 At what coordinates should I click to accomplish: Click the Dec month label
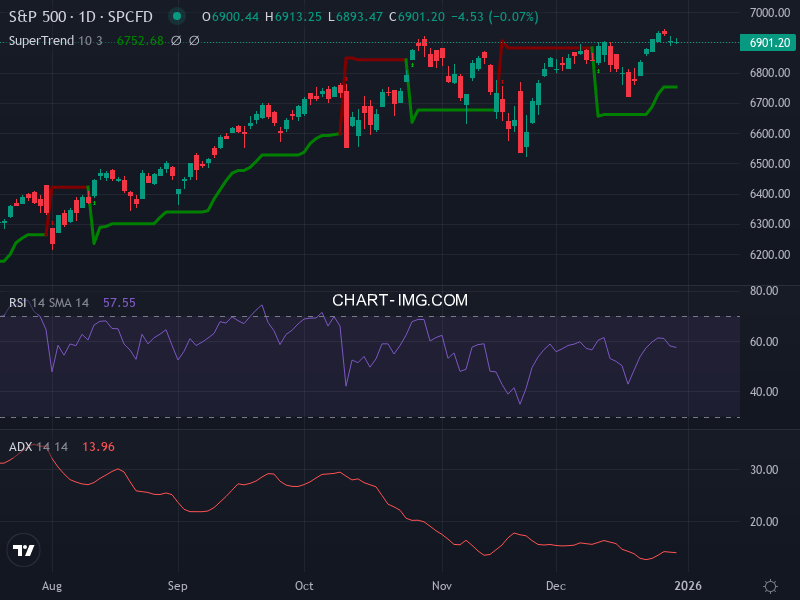coord(556,586)
